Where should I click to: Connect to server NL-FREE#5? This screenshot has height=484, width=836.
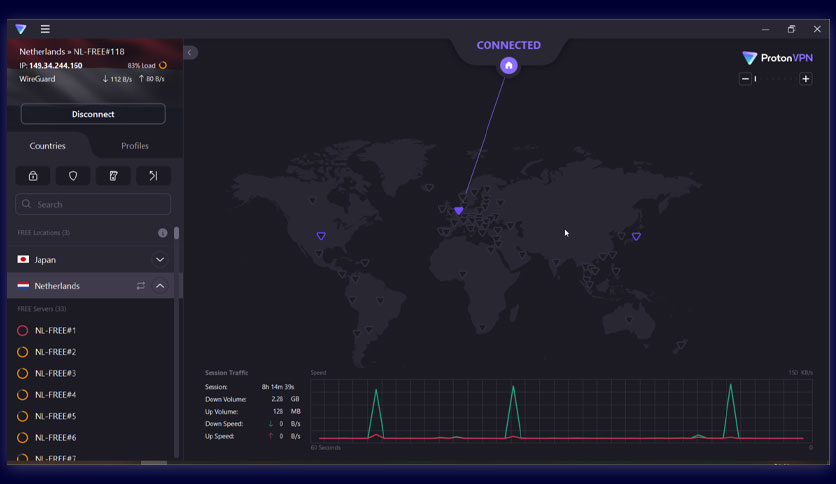pyautogui.click(x=55, y=416)
